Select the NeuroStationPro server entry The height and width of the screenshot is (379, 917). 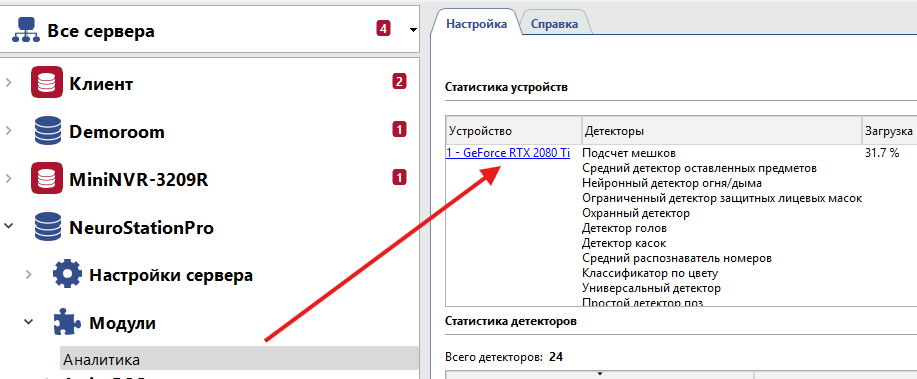pyautogui.click(x=141, y=228)
